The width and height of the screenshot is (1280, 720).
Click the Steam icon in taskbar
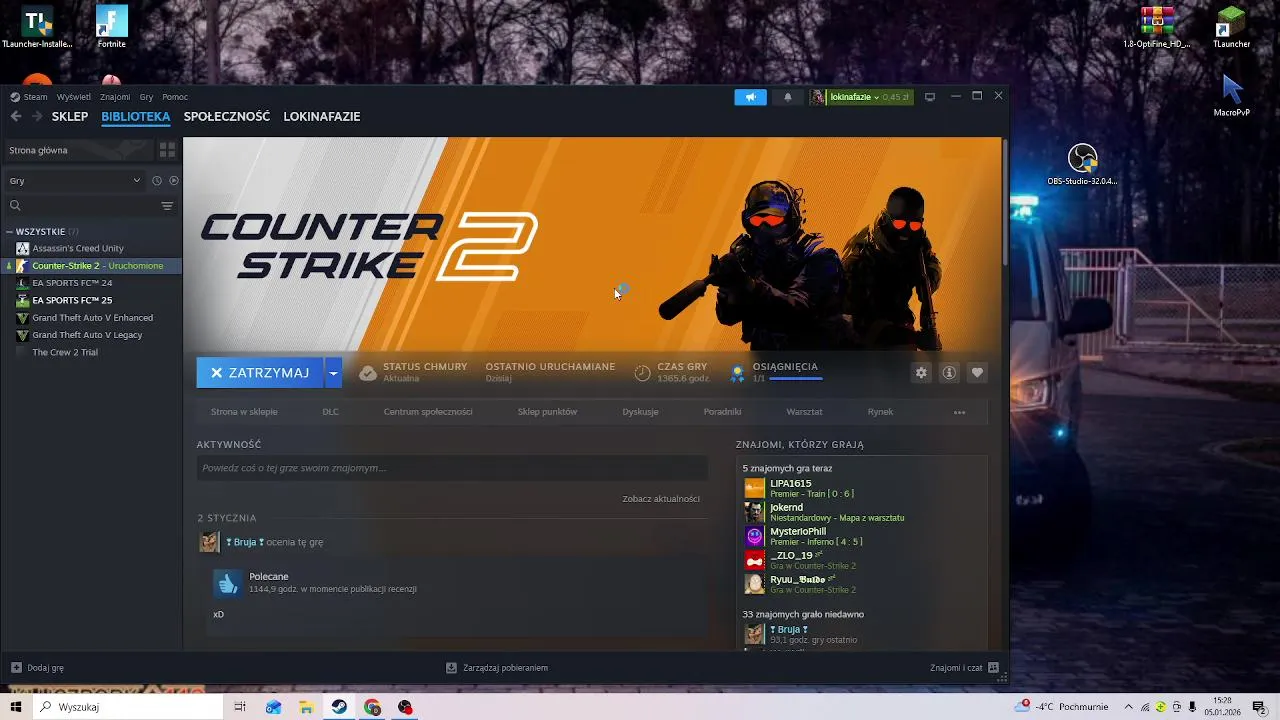340,707
